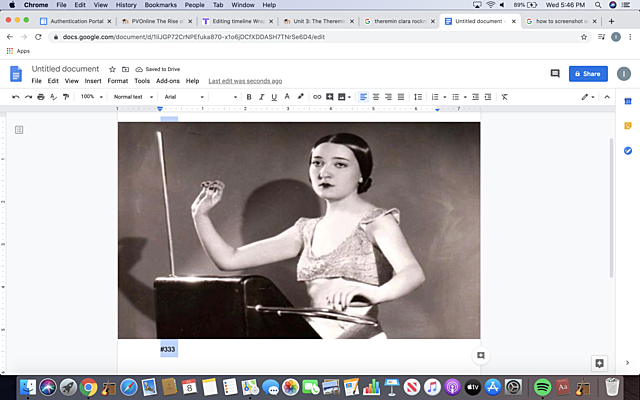This screenshot has height=400, width=640.
Task: Click the Move to folder icon
Action: coord(125,69)
